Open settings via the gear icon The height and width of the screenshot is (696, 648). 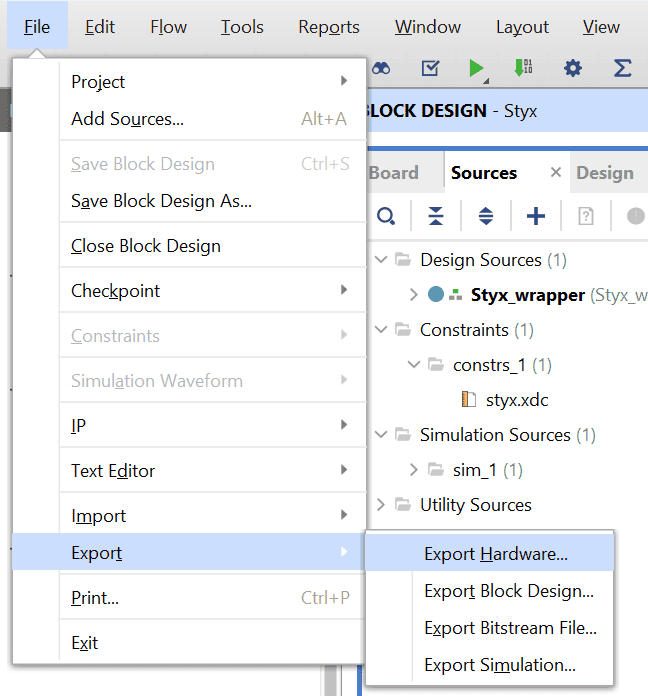click(573, 68)
